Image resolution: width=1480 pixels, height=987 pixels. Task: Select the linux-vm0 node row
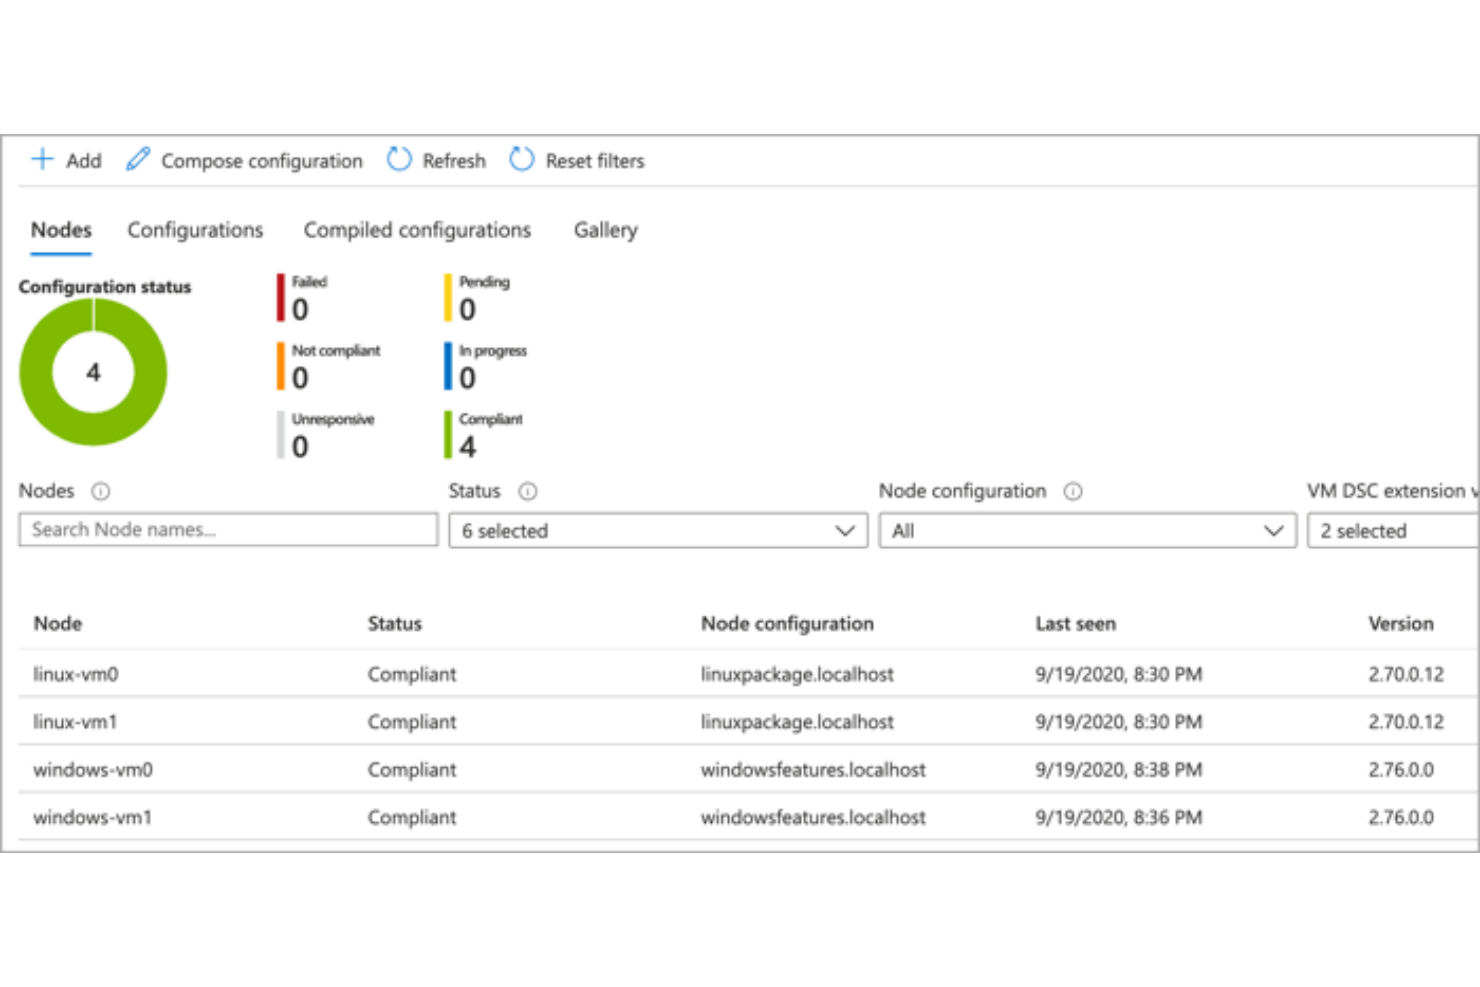[75, 674]
